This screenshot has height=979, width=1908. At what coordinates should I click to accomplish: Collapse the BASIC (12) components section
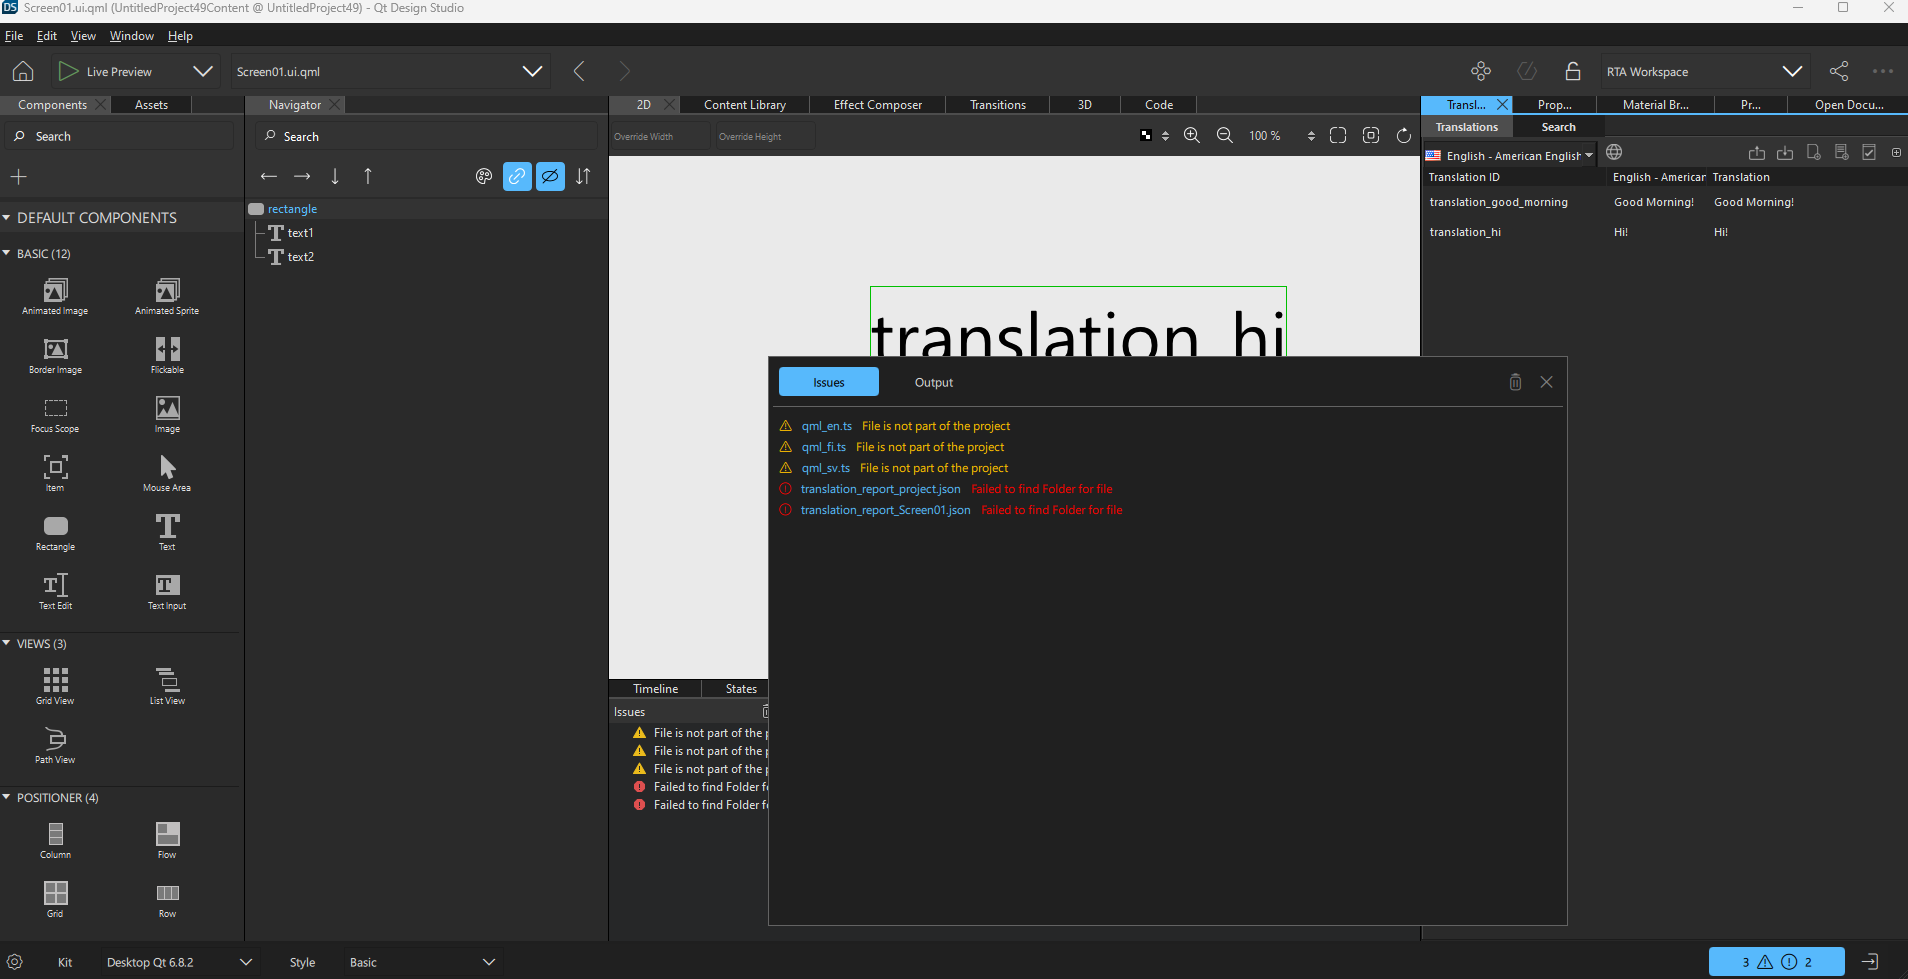point(7,254)
